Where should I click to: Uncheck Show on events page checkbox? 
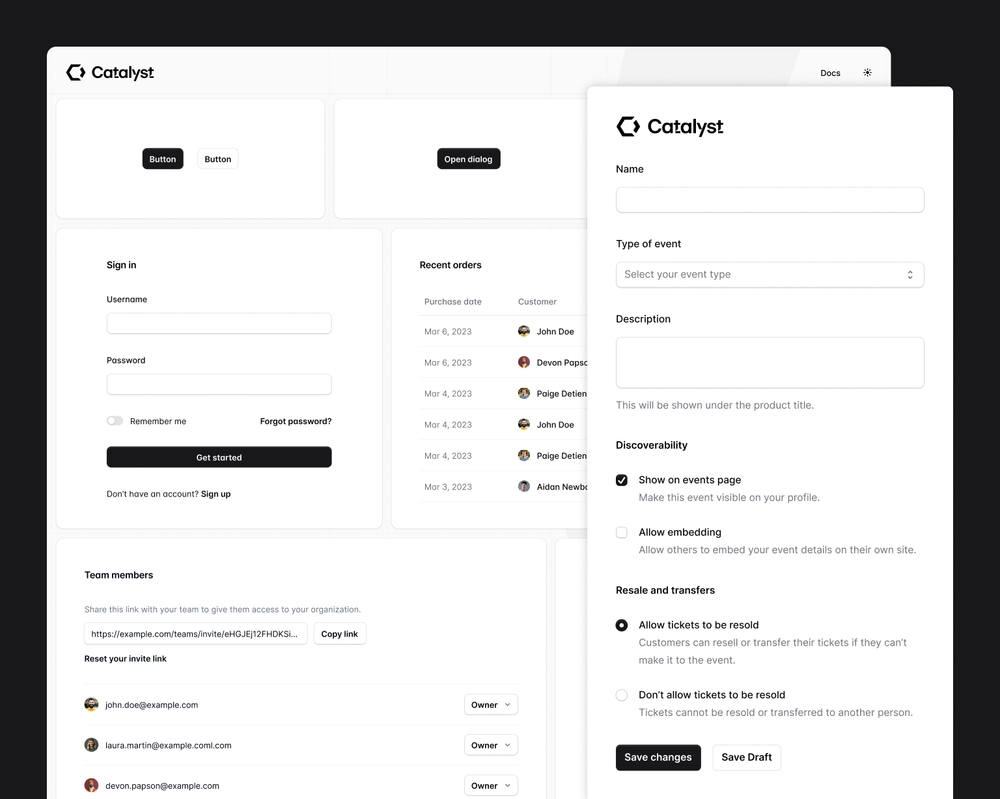pos(622,481)
